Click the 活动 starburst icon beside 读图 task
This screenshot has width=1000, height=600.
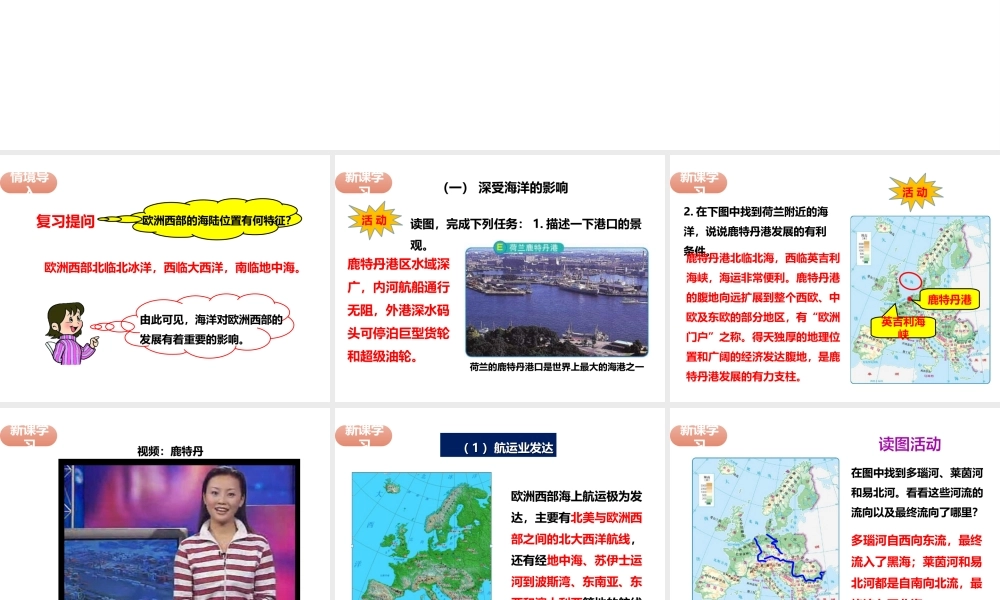click(x=374, y=220)
